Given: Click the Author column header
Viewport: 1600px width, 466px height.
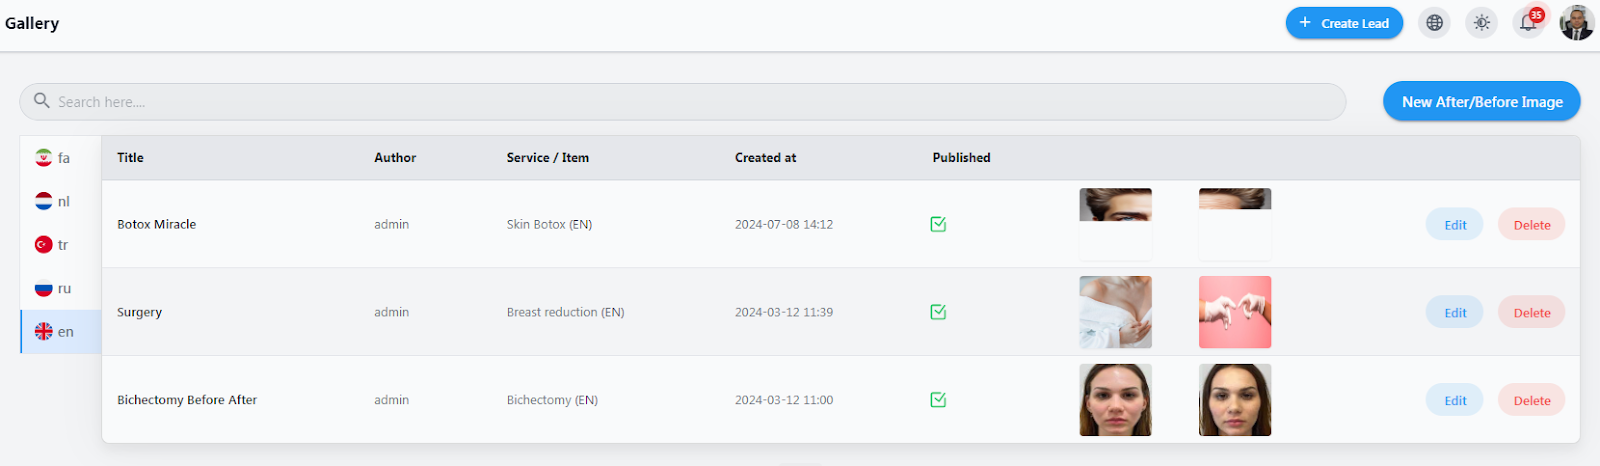Looking at the screenshot, I should tap(395, 158).
